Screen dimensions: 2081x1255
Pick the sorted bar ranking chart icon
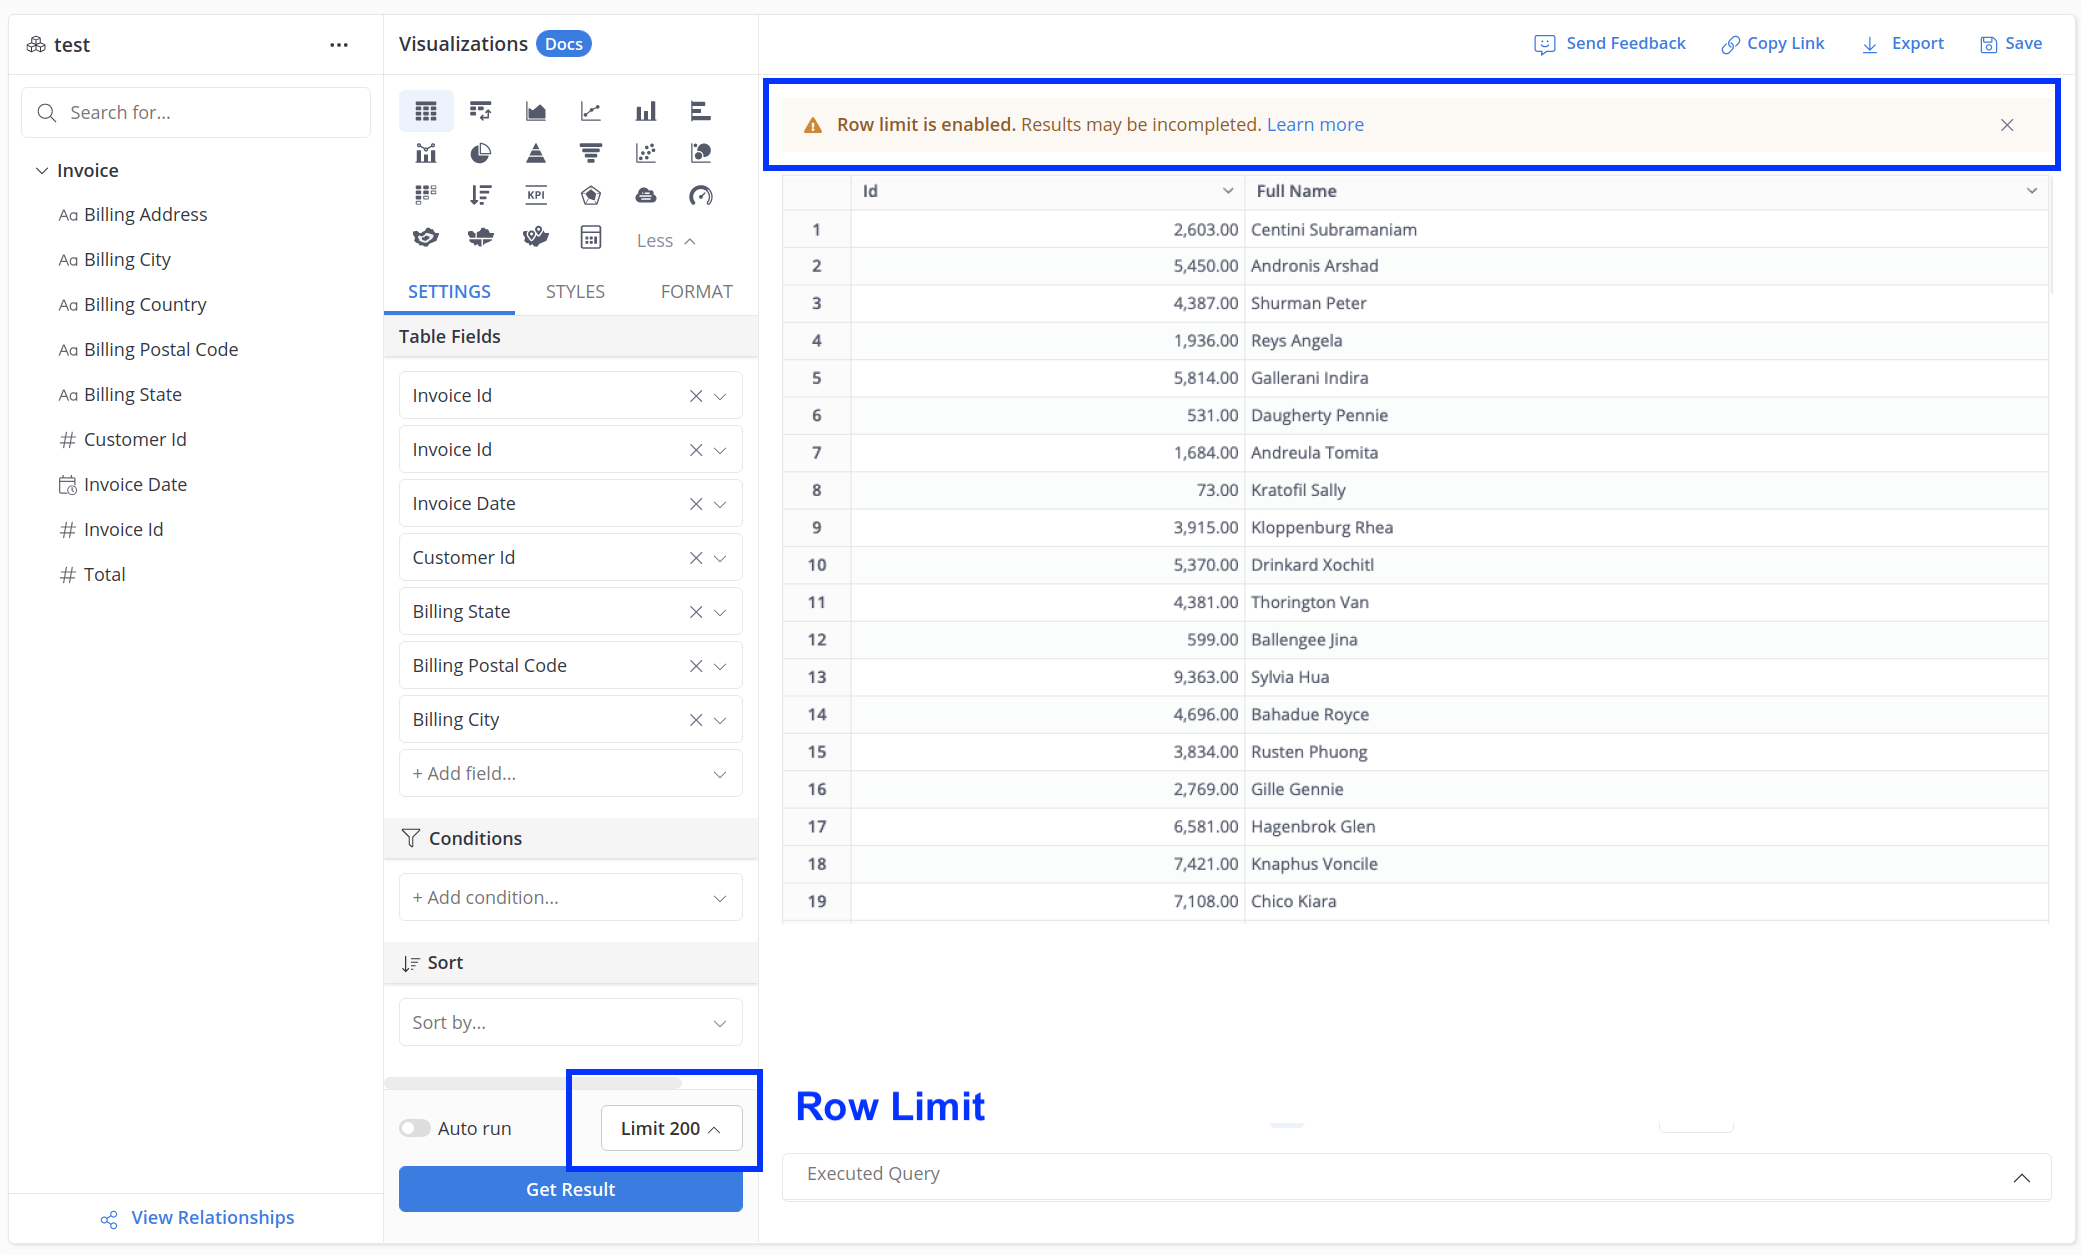(x=481, y=195)
